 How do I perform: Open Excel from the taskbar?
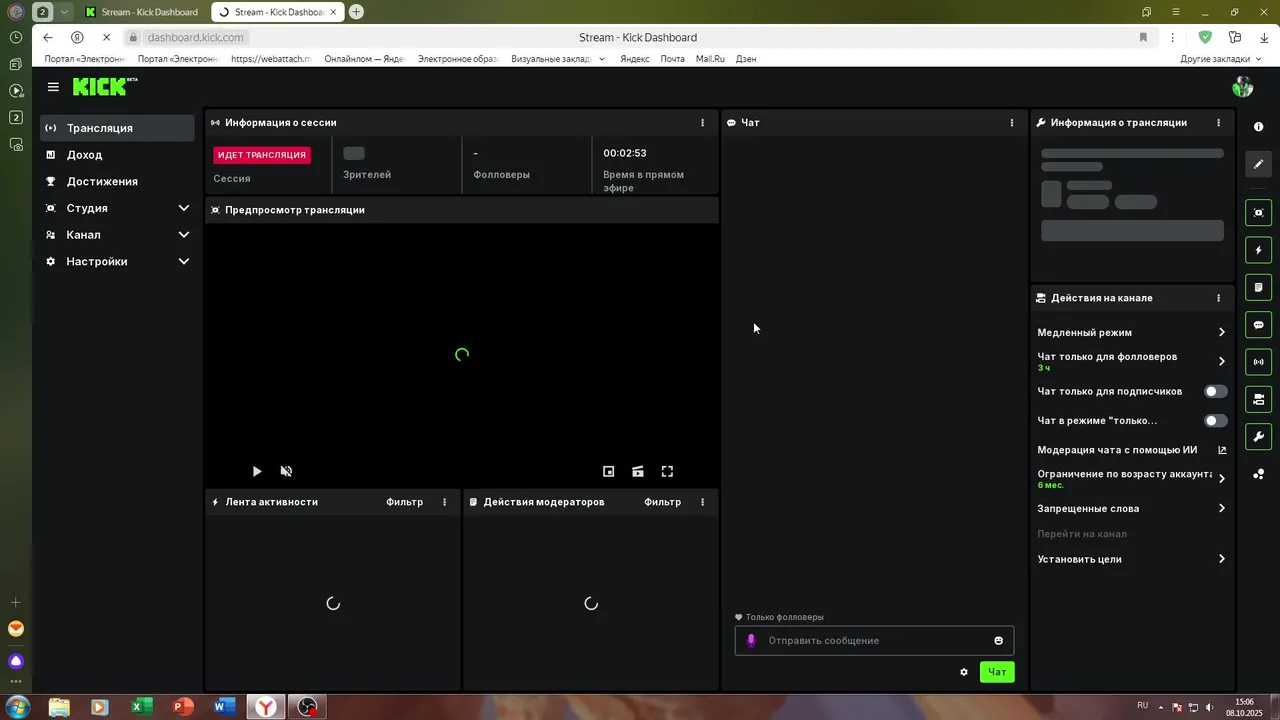tap(141, 707)
